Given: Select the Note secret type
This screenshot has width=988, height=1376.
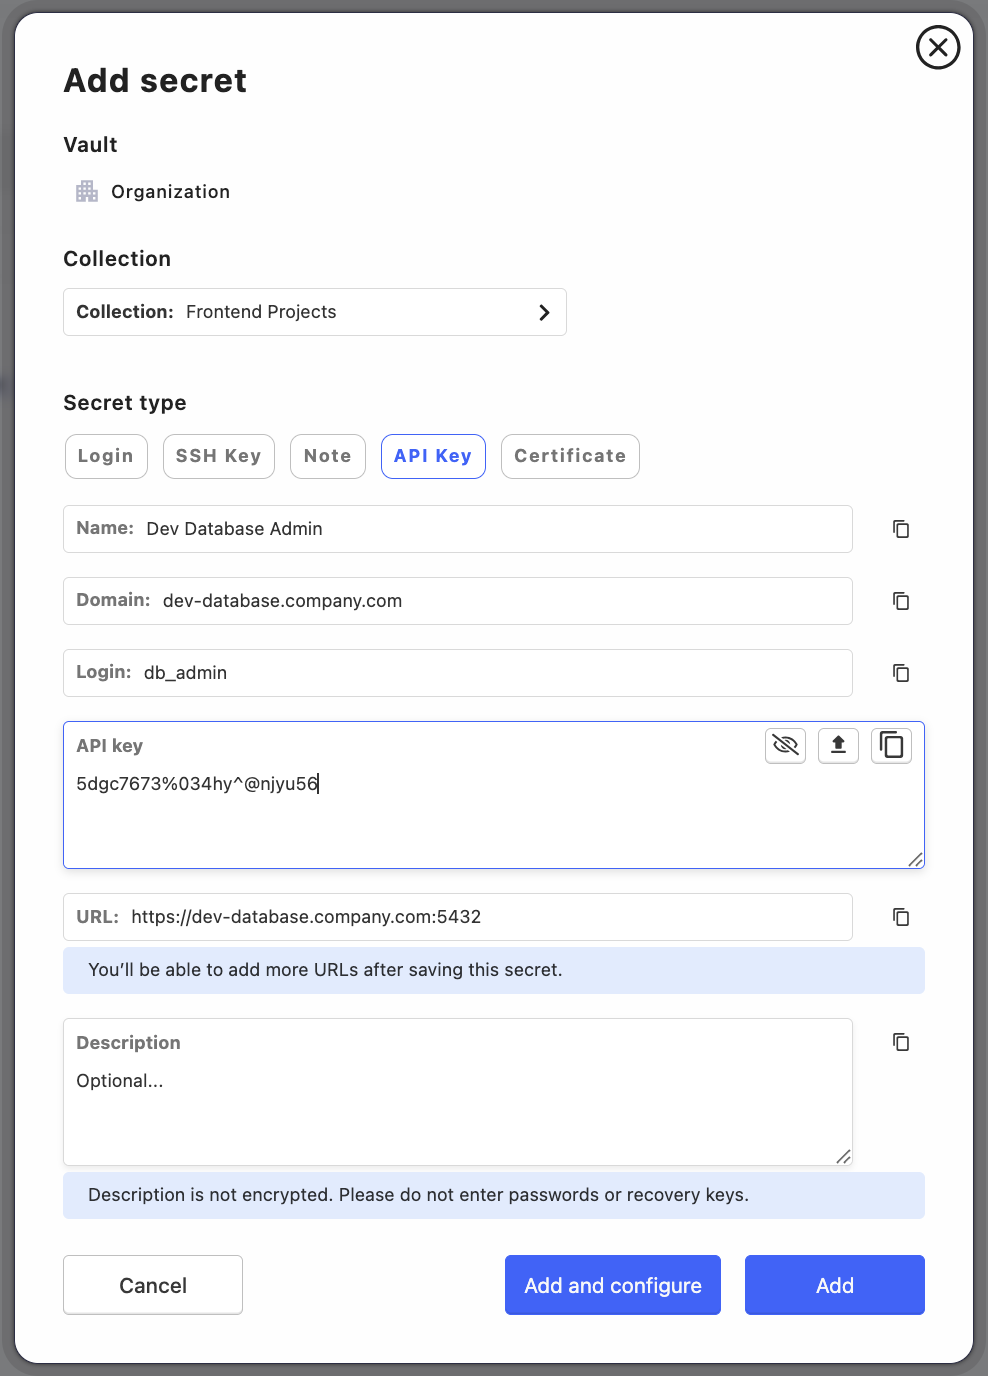Looking at the screenshot, I should [328, 456].
